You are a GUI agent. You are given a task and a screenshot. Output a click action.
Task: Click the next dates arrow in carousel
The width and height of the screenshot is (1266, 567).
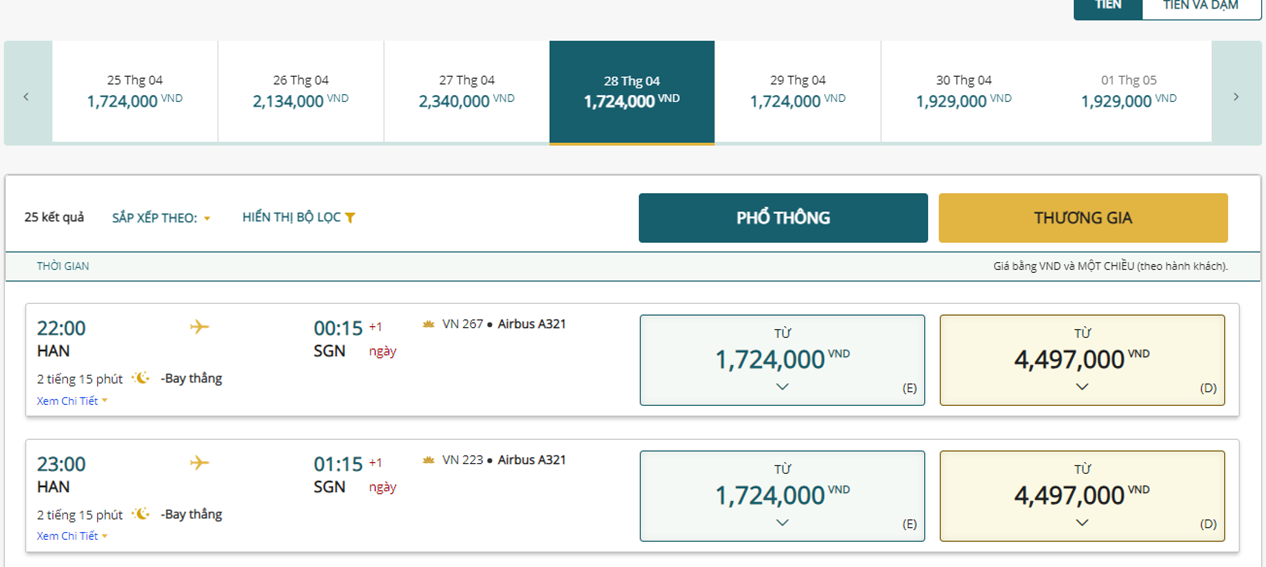(x=1236, y=97)
